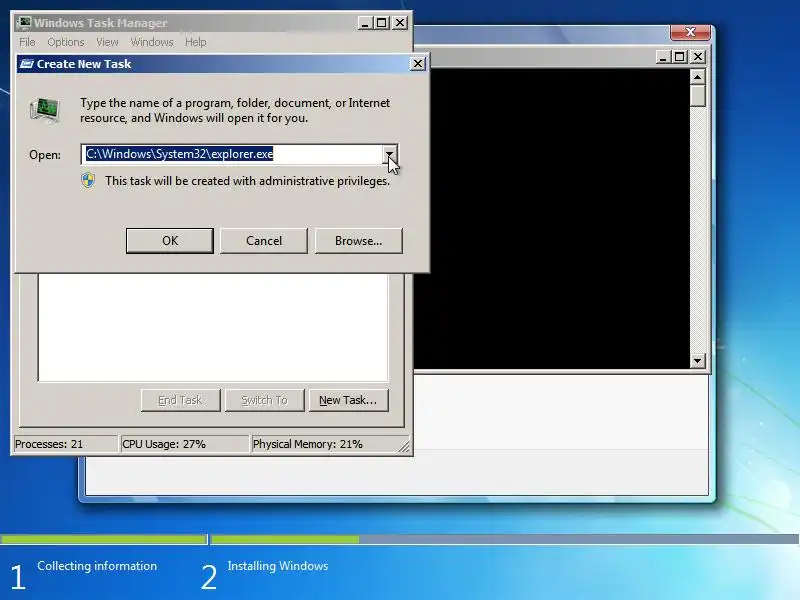800x600 pixels.
Task: Cancel the Create New Task dialog
Action: tap(264, 240)
